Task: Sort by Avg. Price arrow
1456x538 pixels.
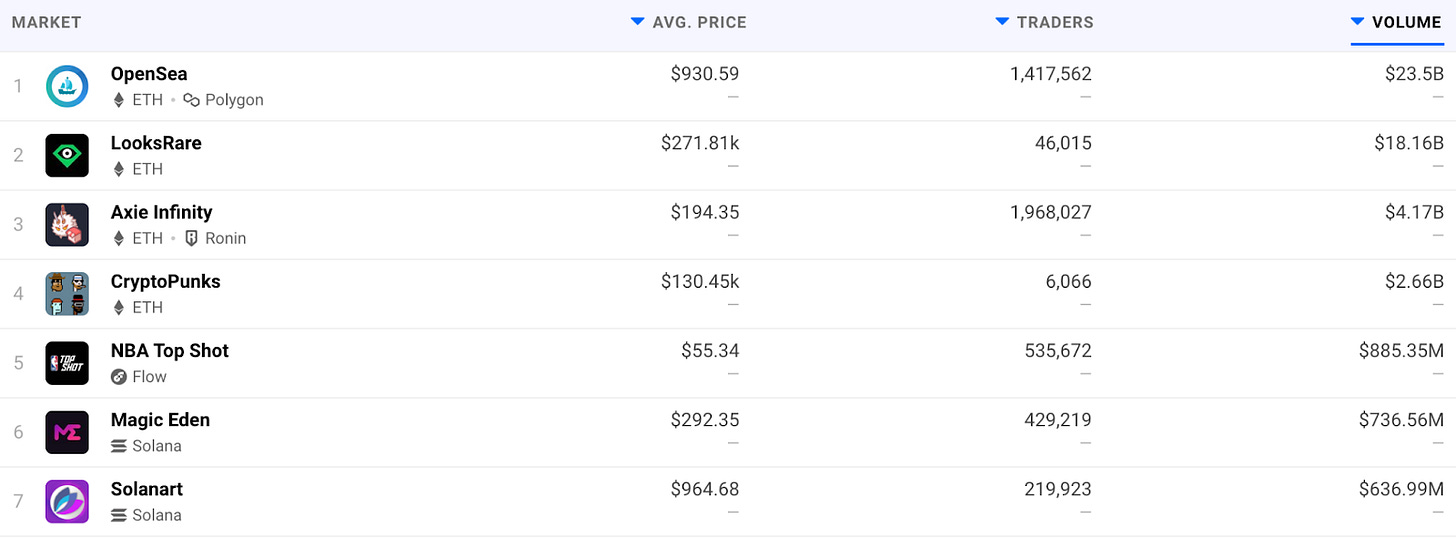Action: [x=637, y=21]
